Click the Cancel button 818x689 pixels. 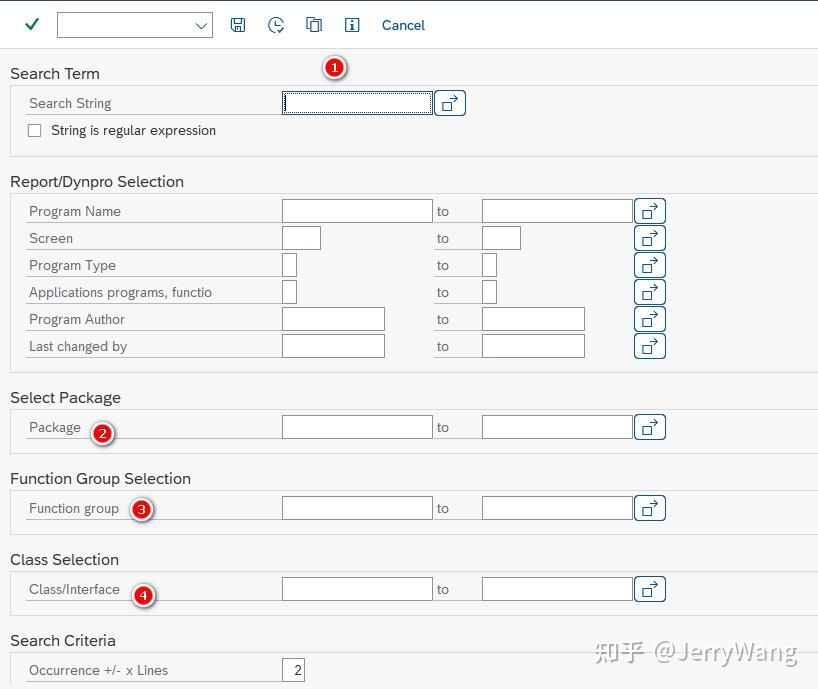click(403, 24)
